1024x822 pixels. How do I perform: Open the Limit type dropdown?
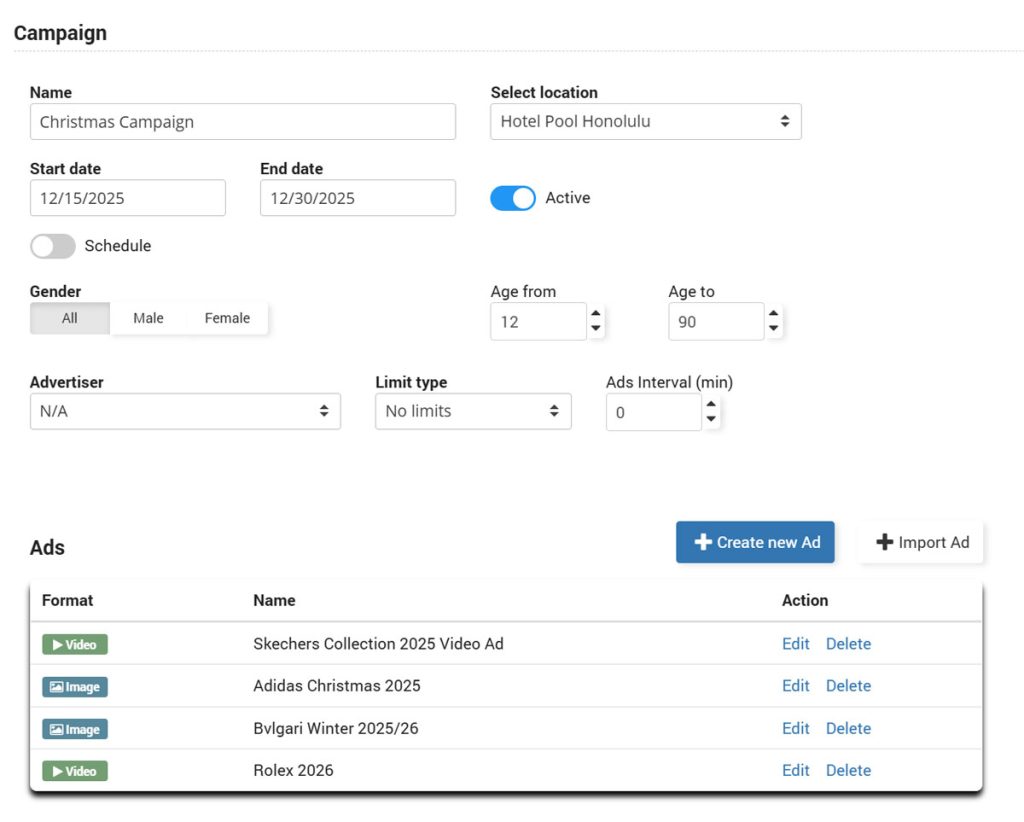click(x=473, y=411)
